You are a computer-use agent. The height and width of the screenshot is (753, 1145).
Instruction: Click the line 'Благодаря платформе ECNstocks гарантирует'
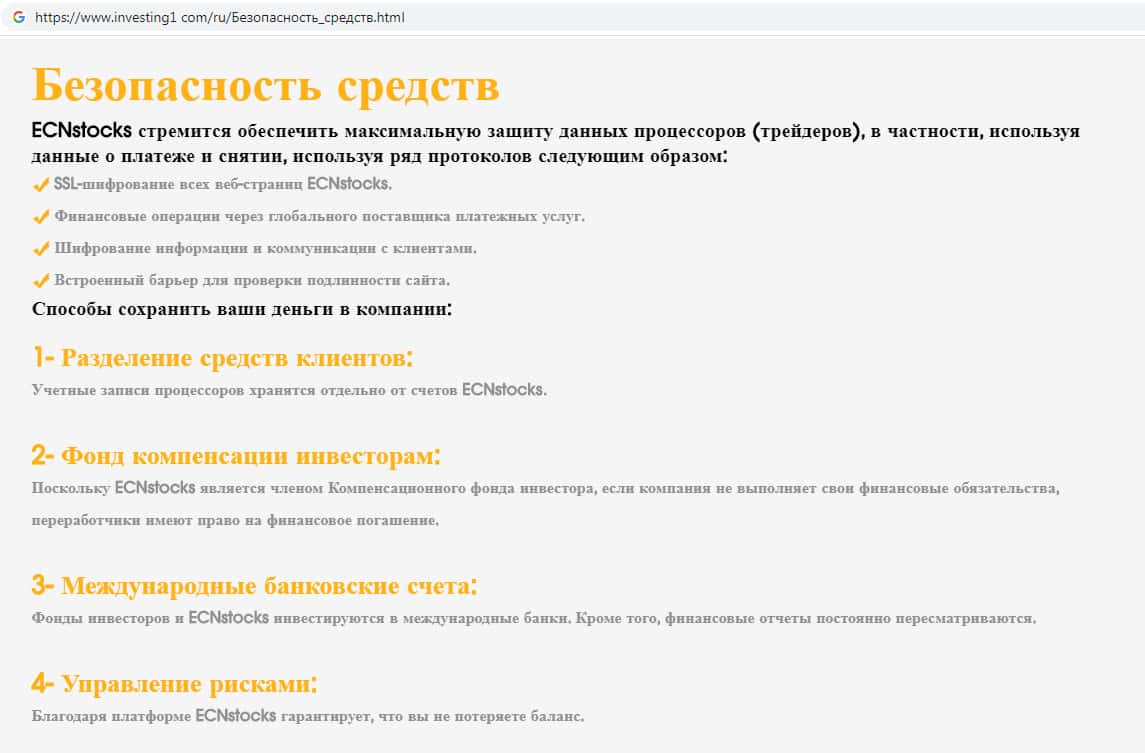307,716
